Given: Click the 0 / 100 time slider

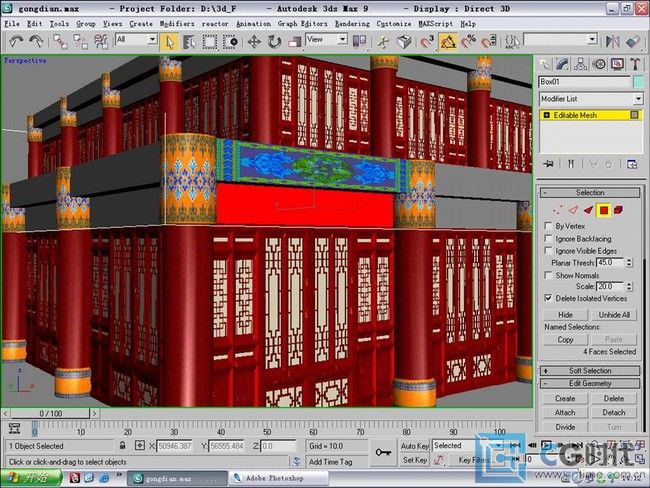Looking at the screenshot, I should 50,413.
